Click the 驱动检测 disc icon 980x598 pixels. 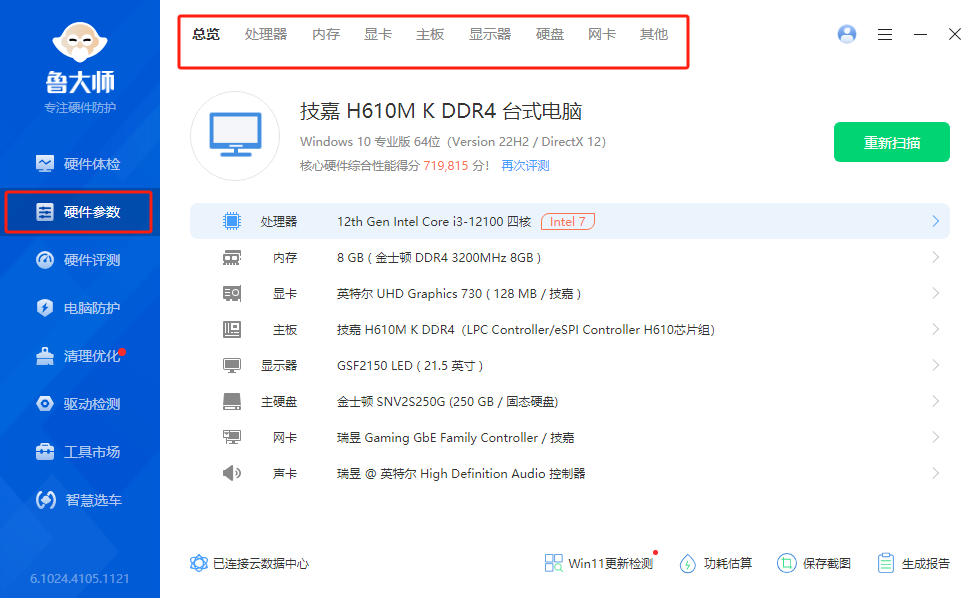pos(45,404)
